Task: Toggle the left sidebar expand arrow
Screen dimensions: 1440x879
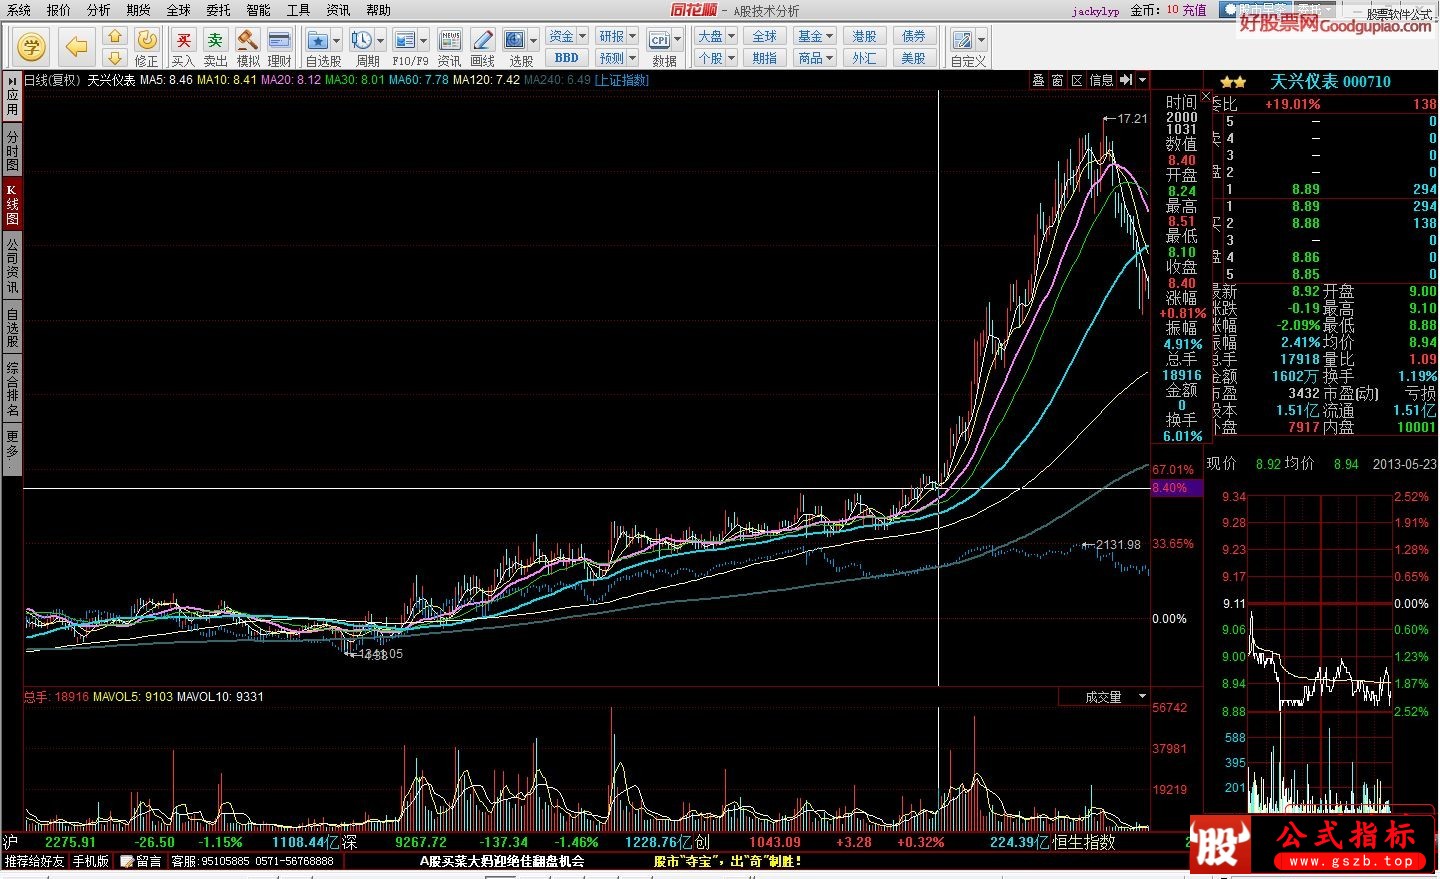Action: point(12,79)
